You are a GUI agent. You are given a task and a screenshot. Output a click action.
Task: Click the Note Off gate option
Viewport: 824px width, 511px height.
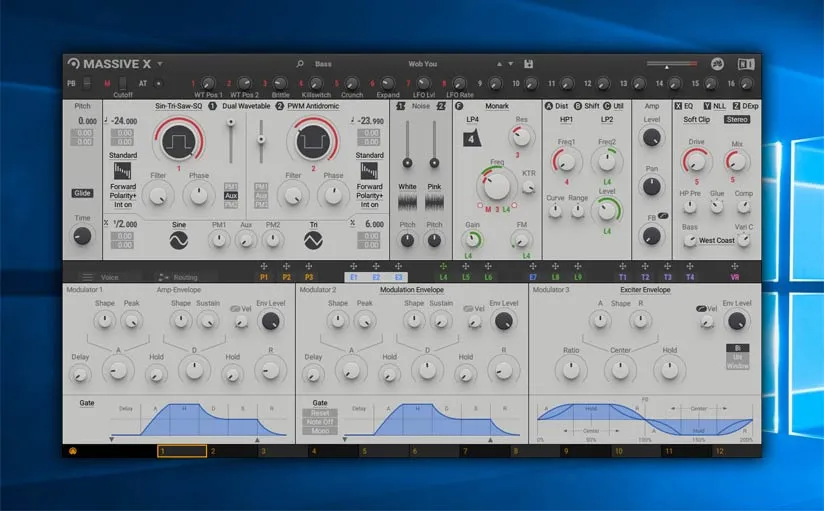320,422
